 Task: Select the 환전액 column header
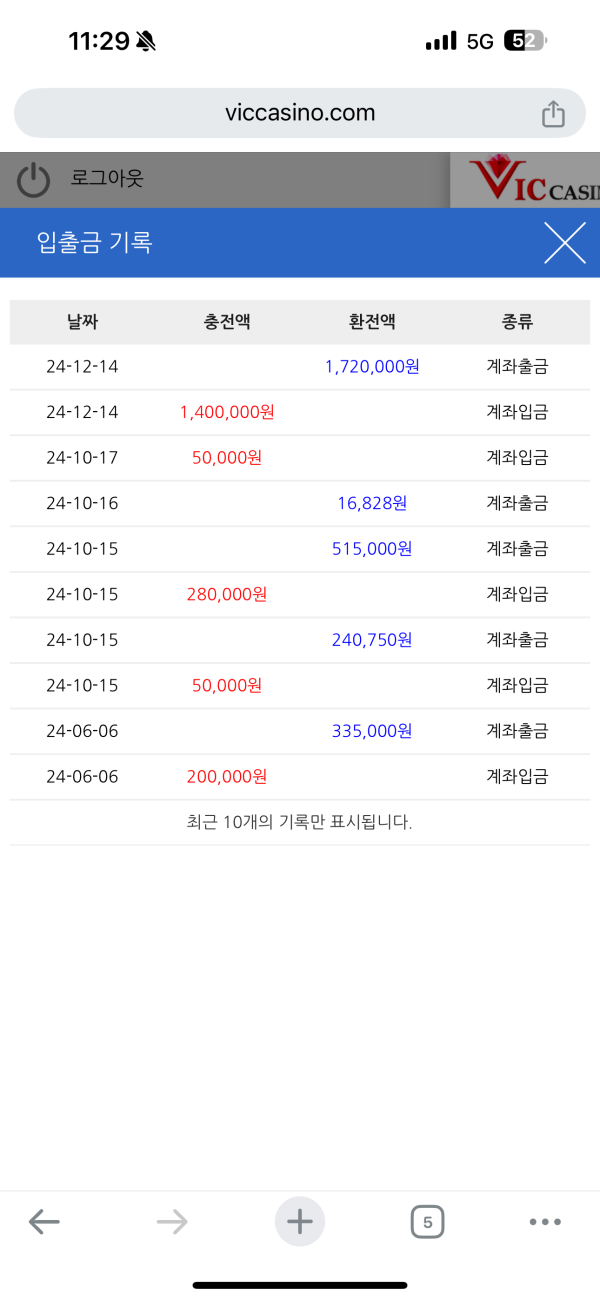click(x=372, y=322)
